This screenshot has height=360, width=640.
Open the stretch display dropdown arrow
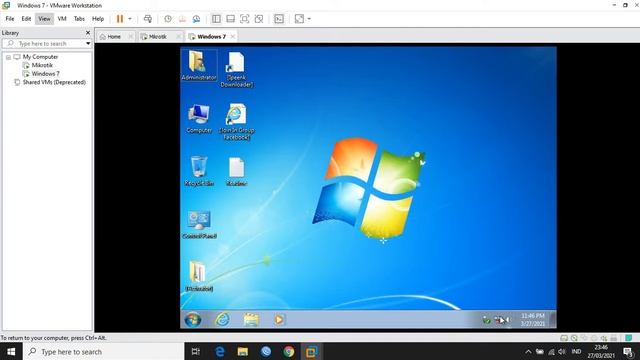309,19
